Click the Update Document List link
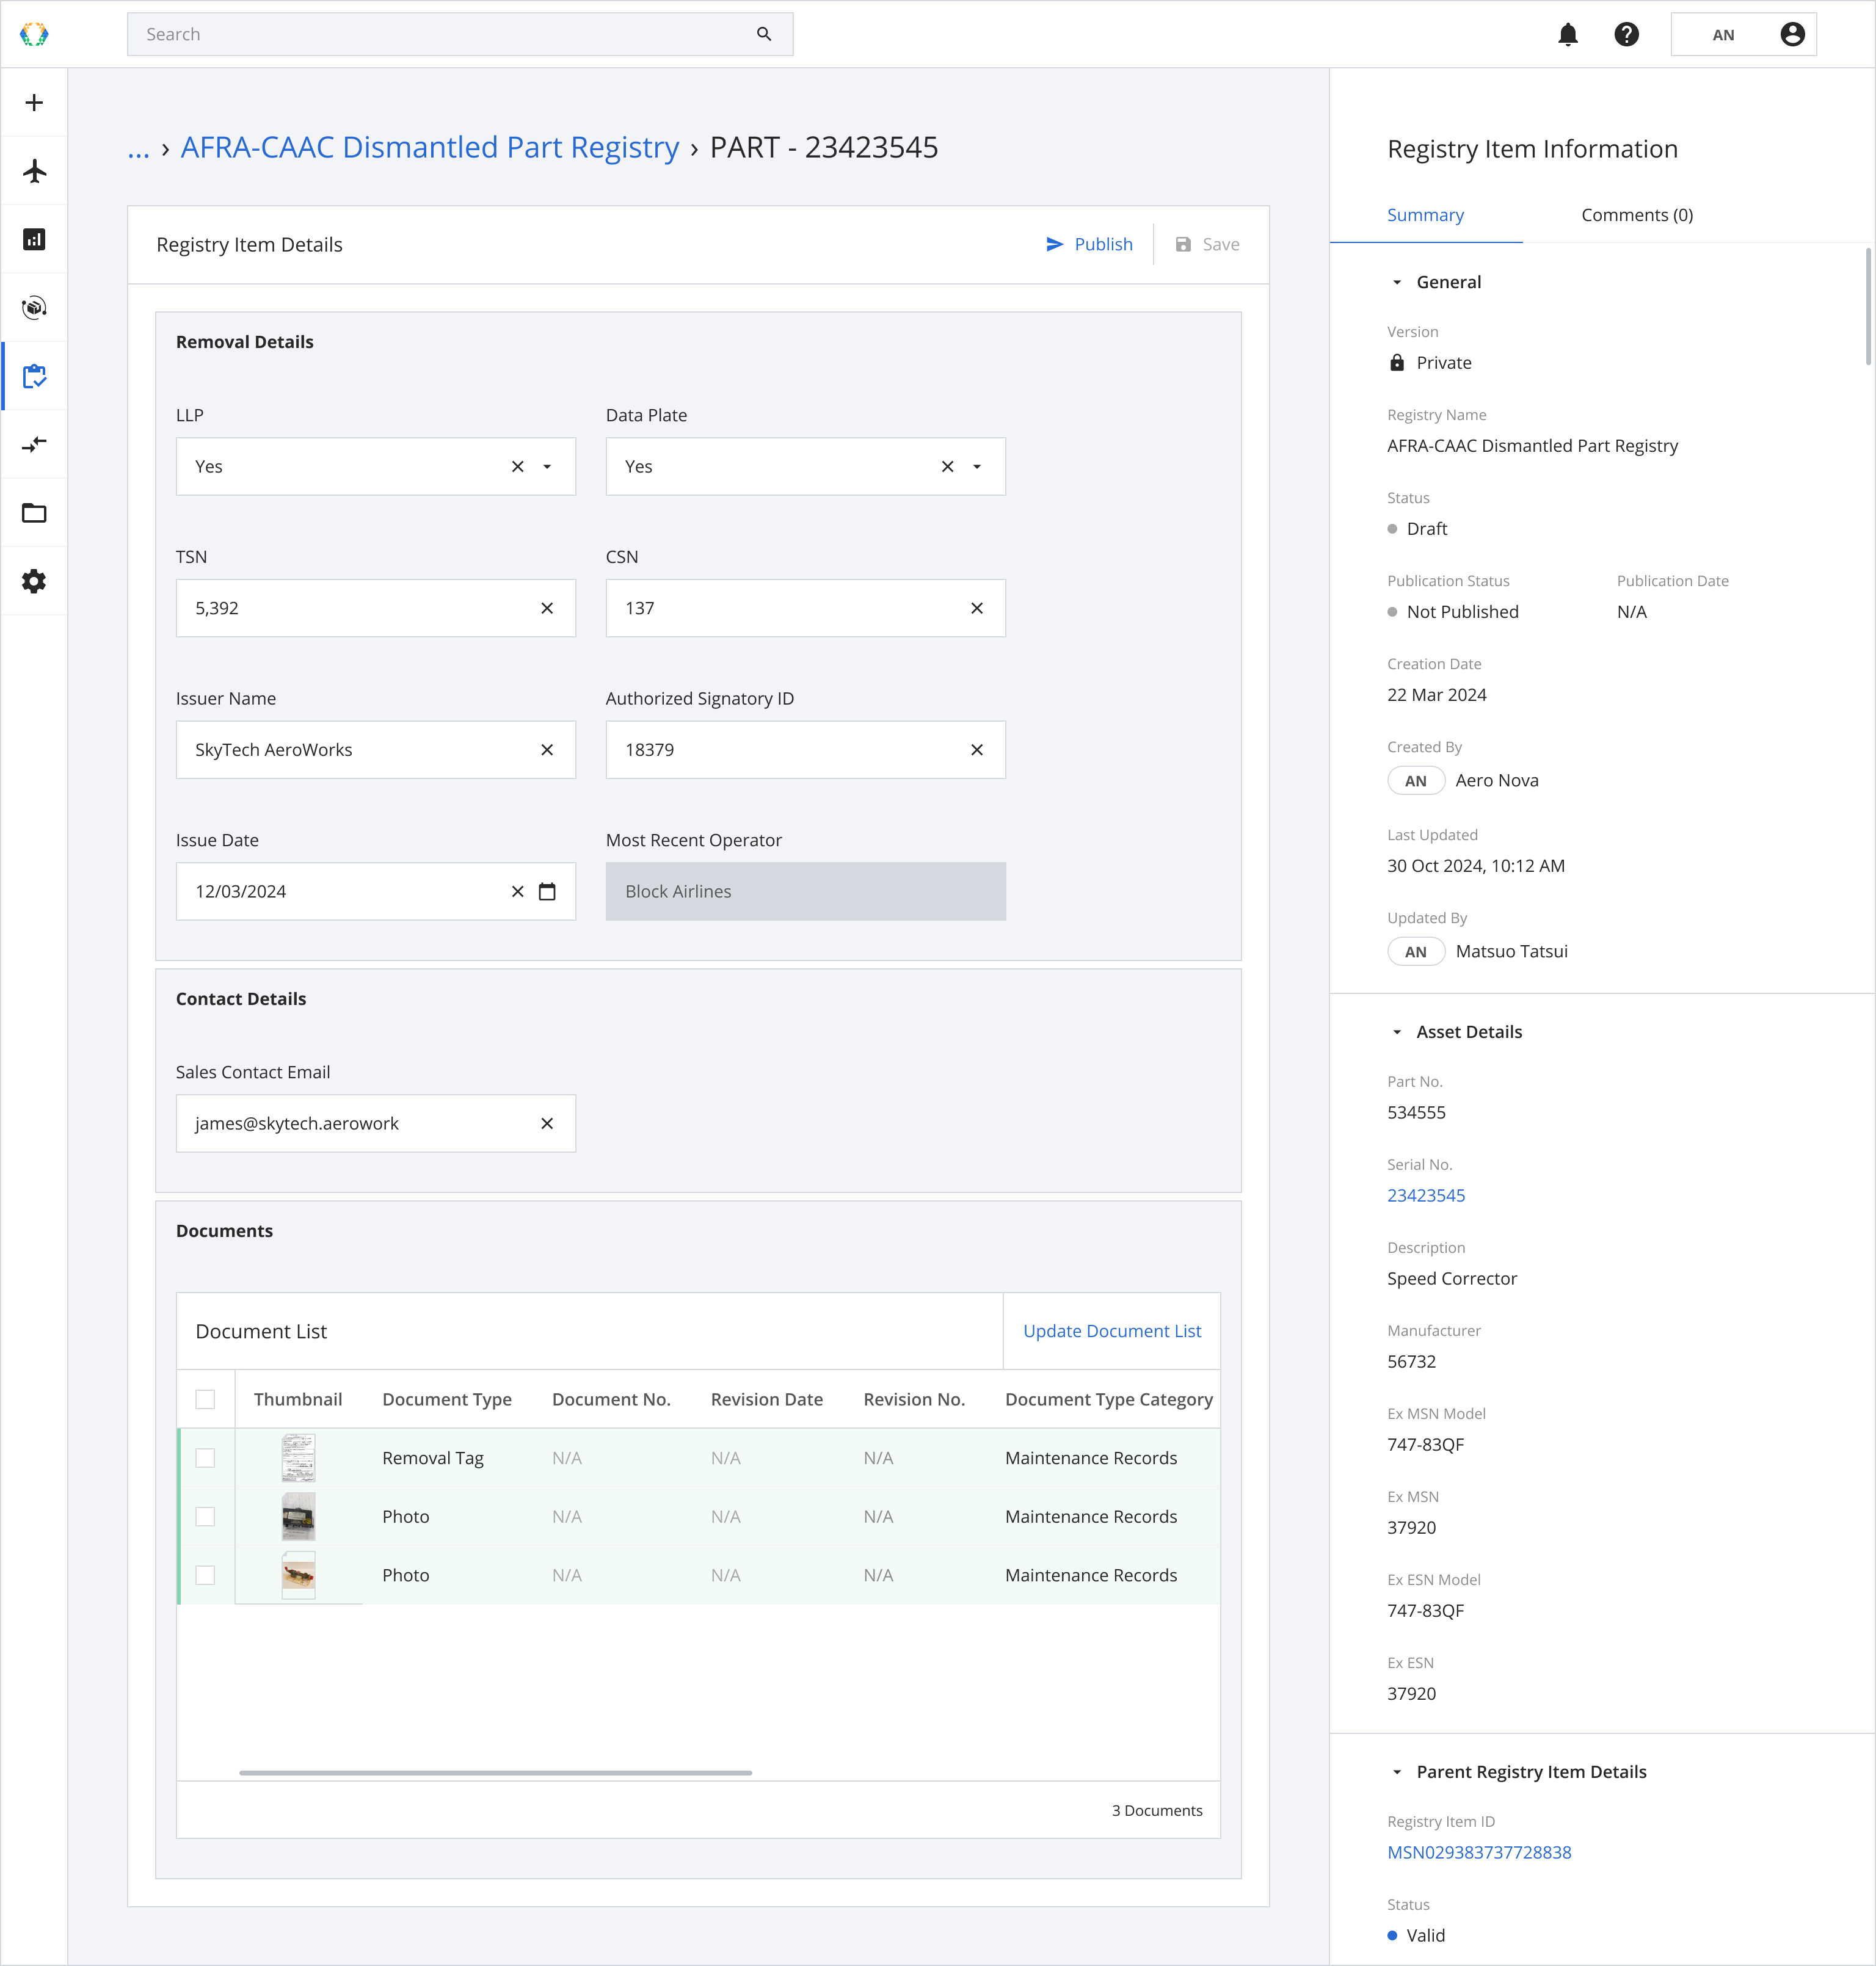Screen dimensions: 1876x1966 (x=1111, y=1331)
